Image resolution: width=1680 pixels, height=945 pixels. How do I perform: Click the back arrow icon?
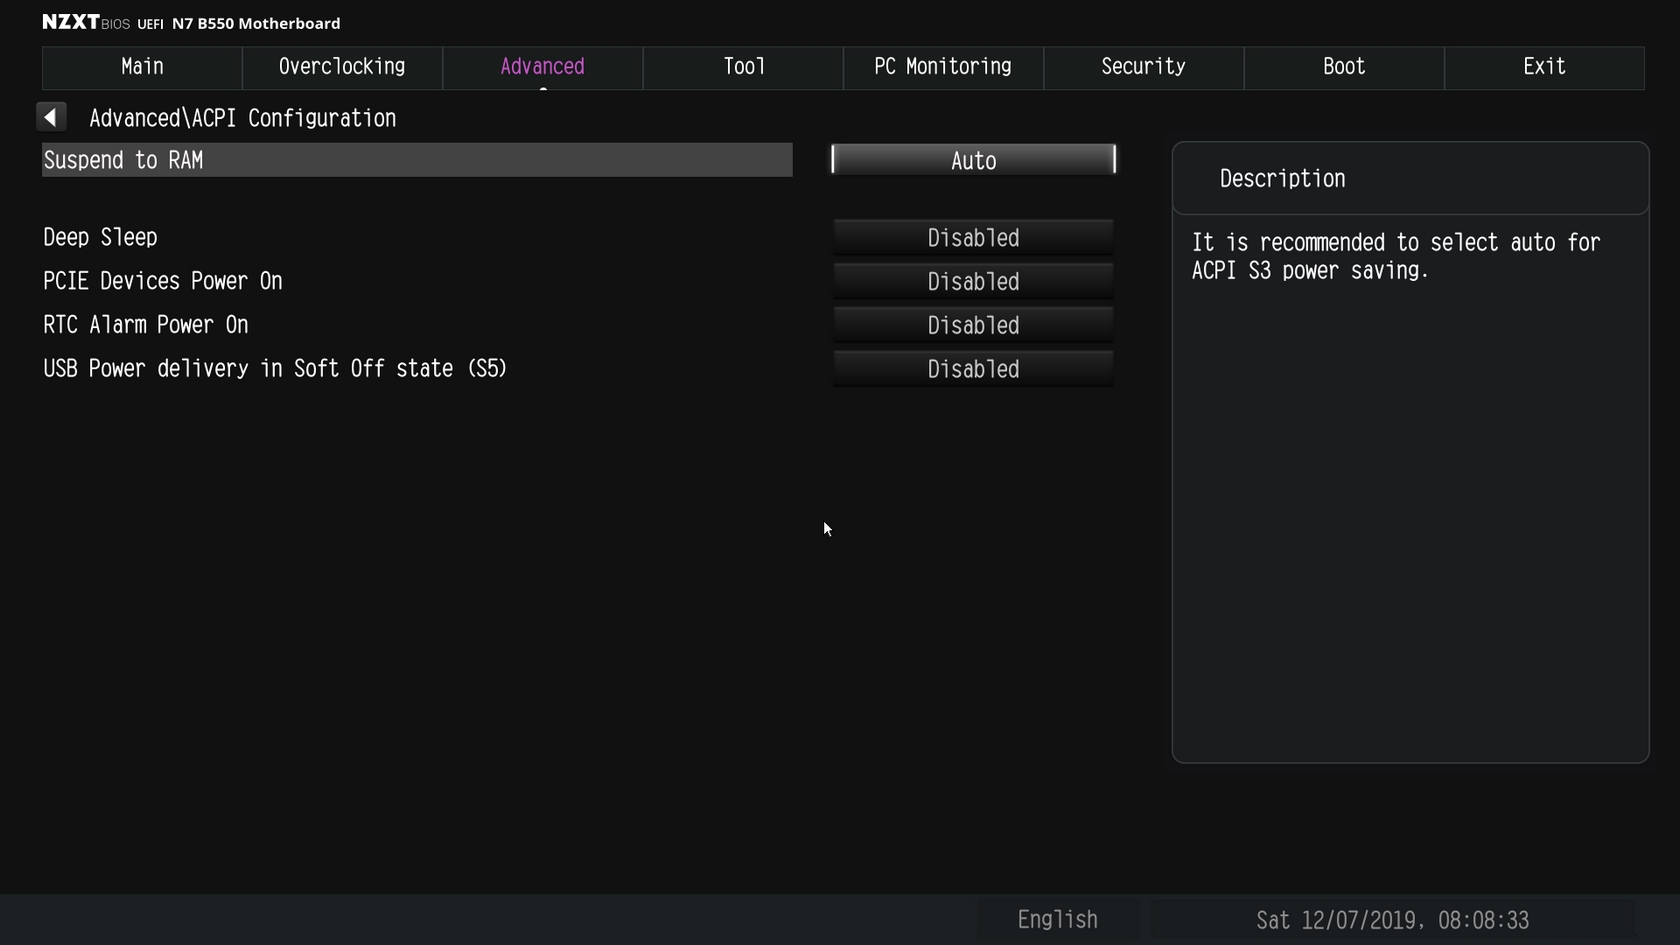[51, 117]
